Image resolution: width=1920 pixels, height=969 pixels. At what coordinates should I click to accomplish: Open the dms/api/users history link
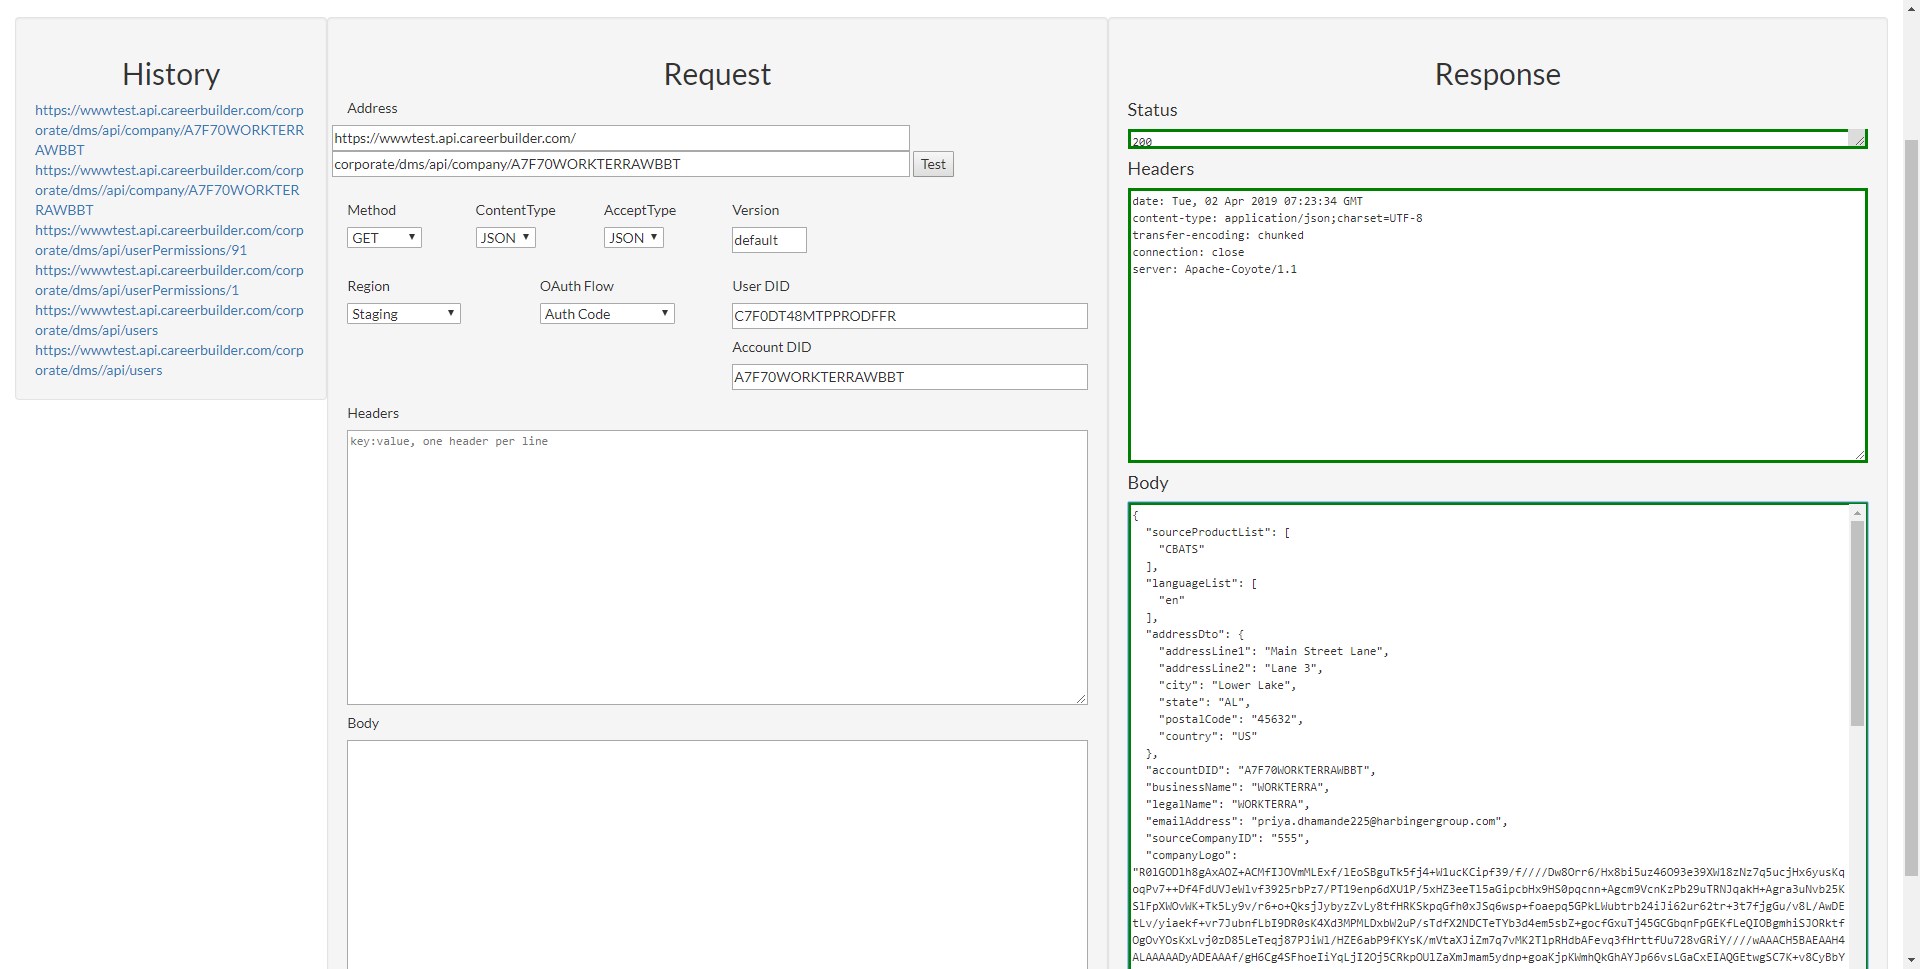[168, 320]
